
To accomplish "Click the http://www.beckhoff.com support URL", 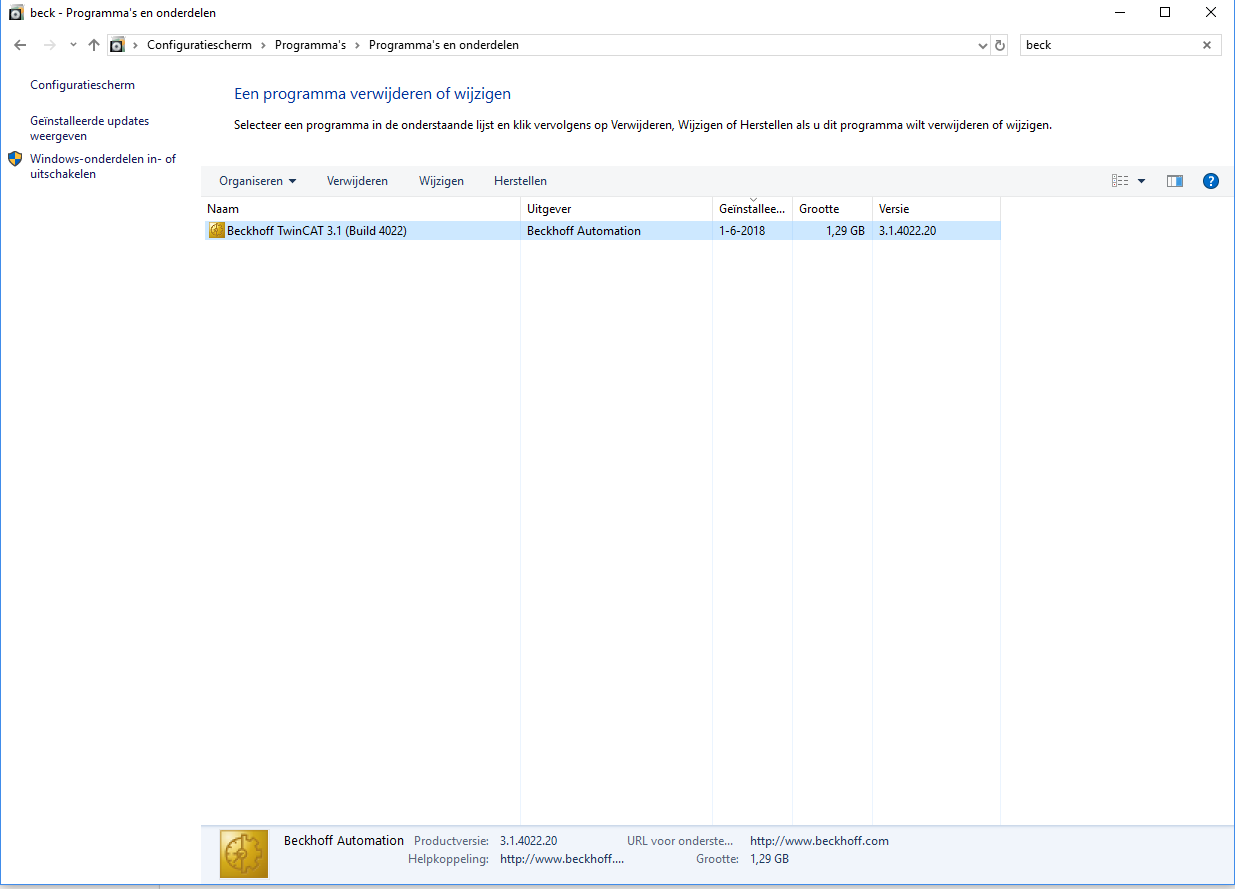I will [819, 841].
